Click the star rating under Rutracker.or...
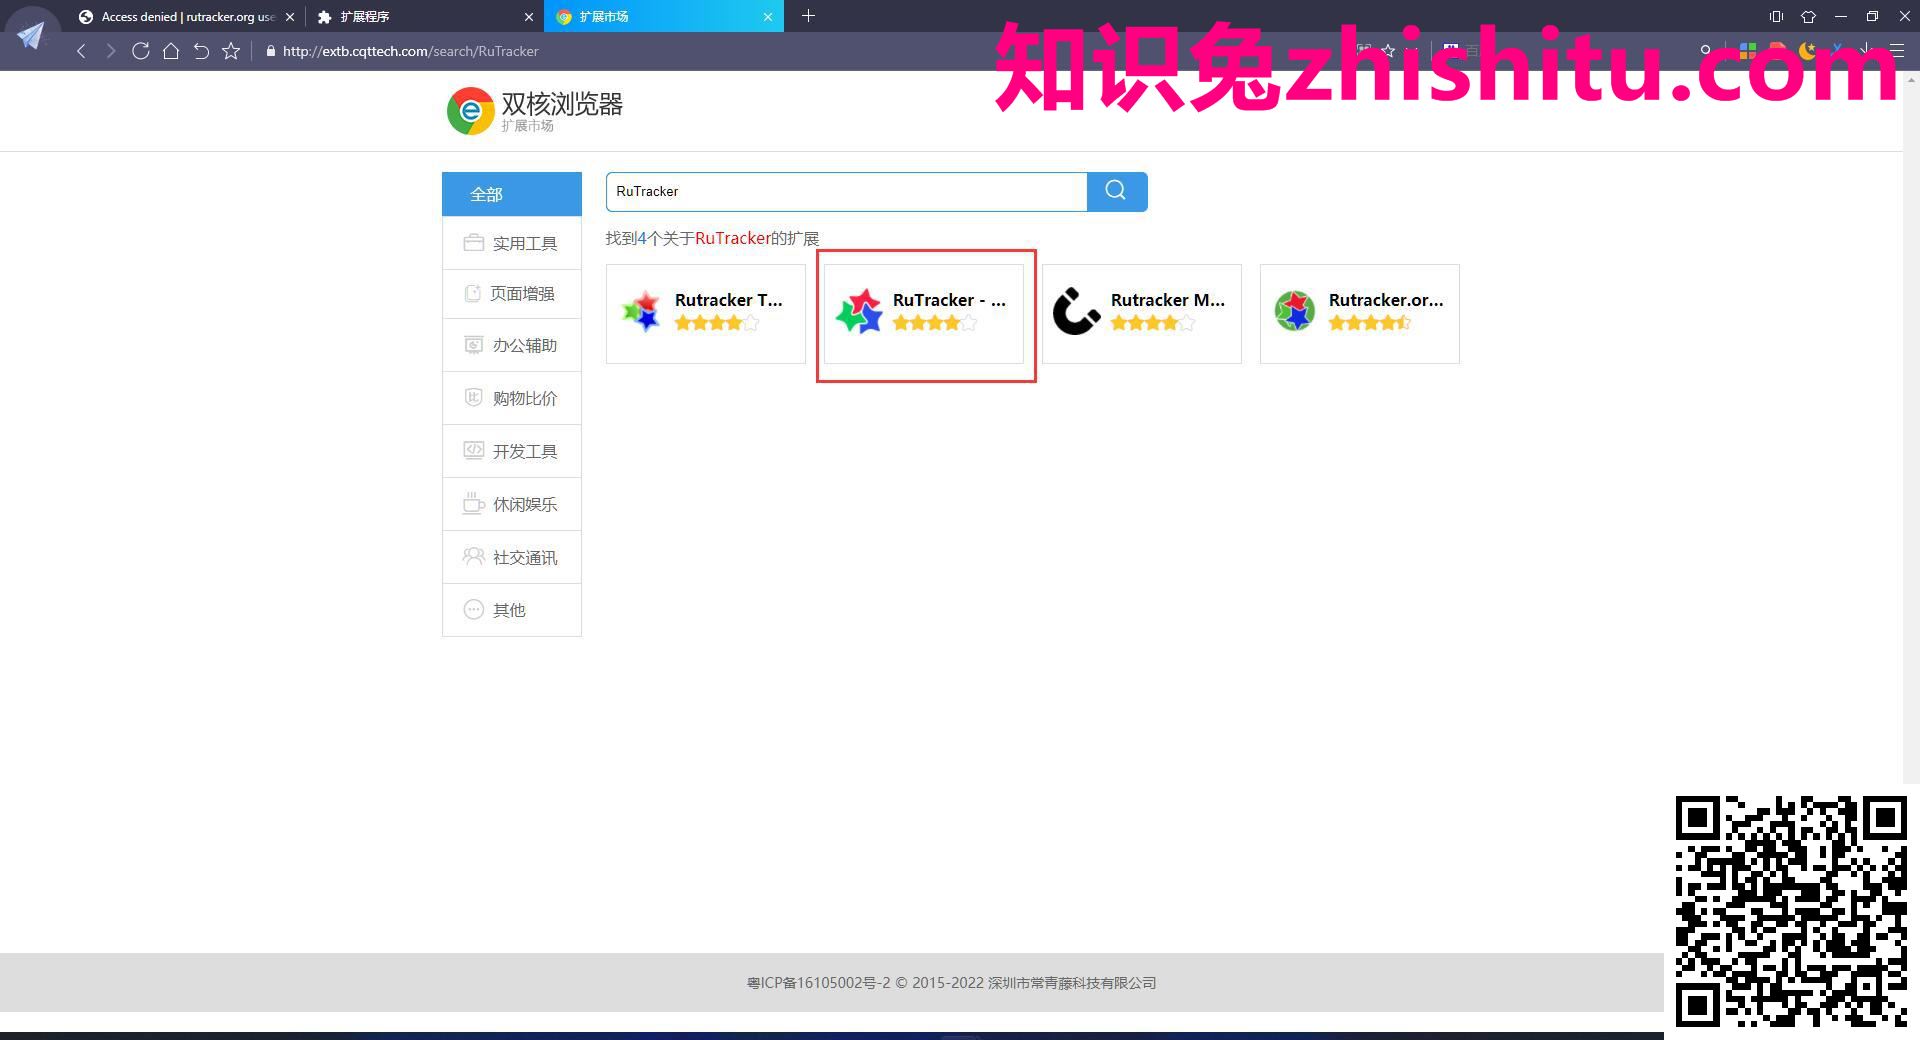1920x1040 pixels. point(1370,323)
